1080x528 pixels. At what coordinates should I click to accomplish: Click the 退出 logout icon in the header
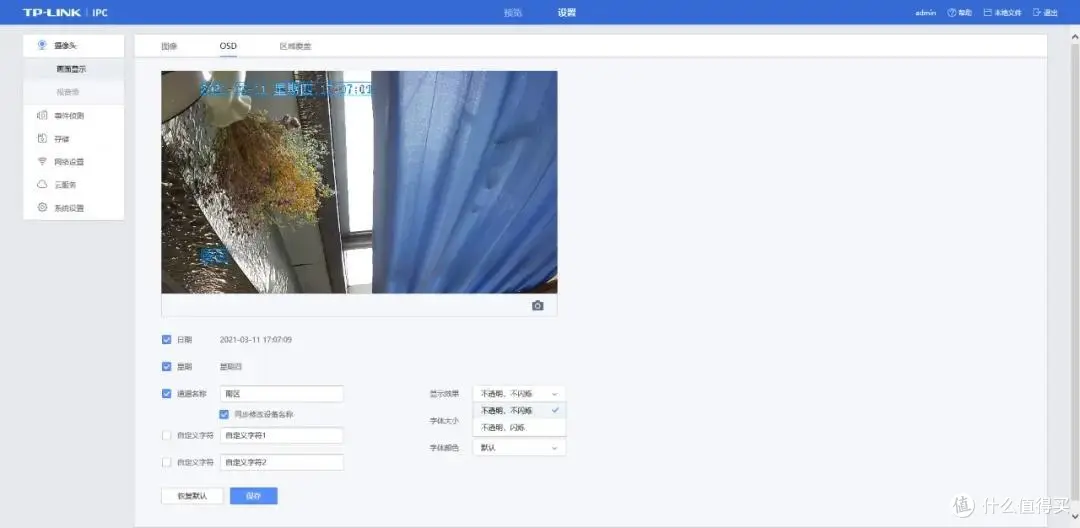1035,13
